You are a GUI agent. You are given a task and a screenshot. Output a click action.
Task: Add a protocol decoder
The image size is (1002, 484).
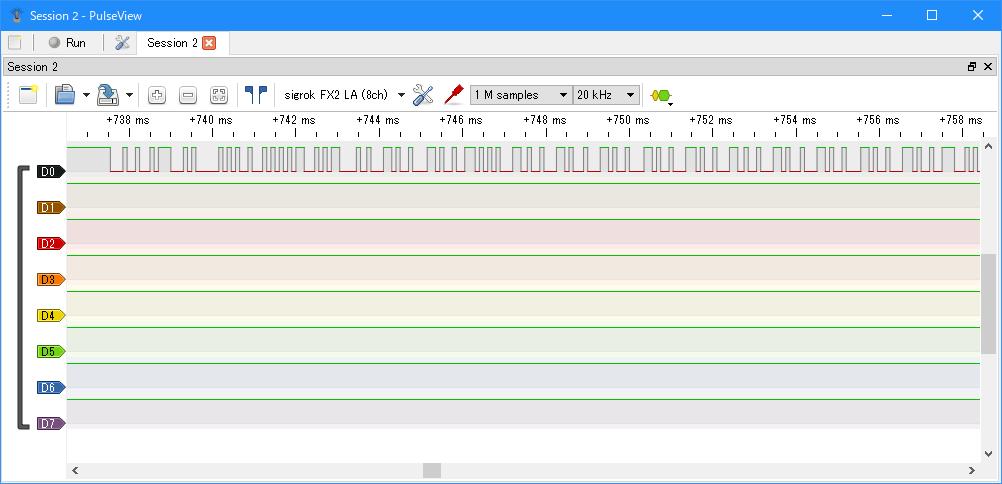[661, 95]
